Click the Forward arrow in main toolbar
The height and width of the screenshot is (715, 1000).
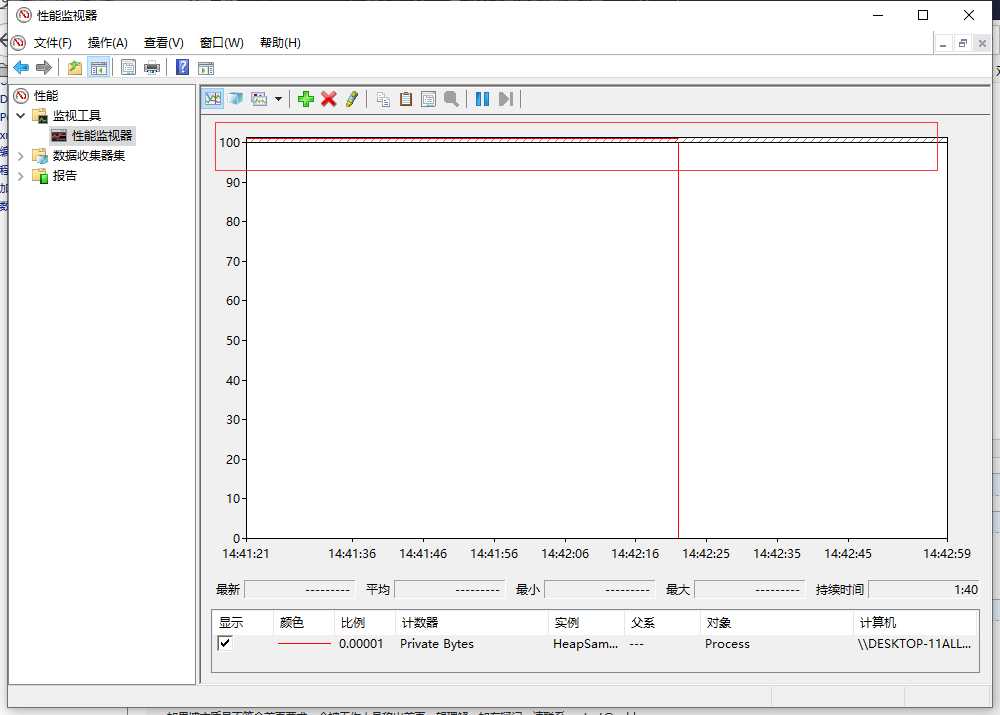[x=43, y=68]
